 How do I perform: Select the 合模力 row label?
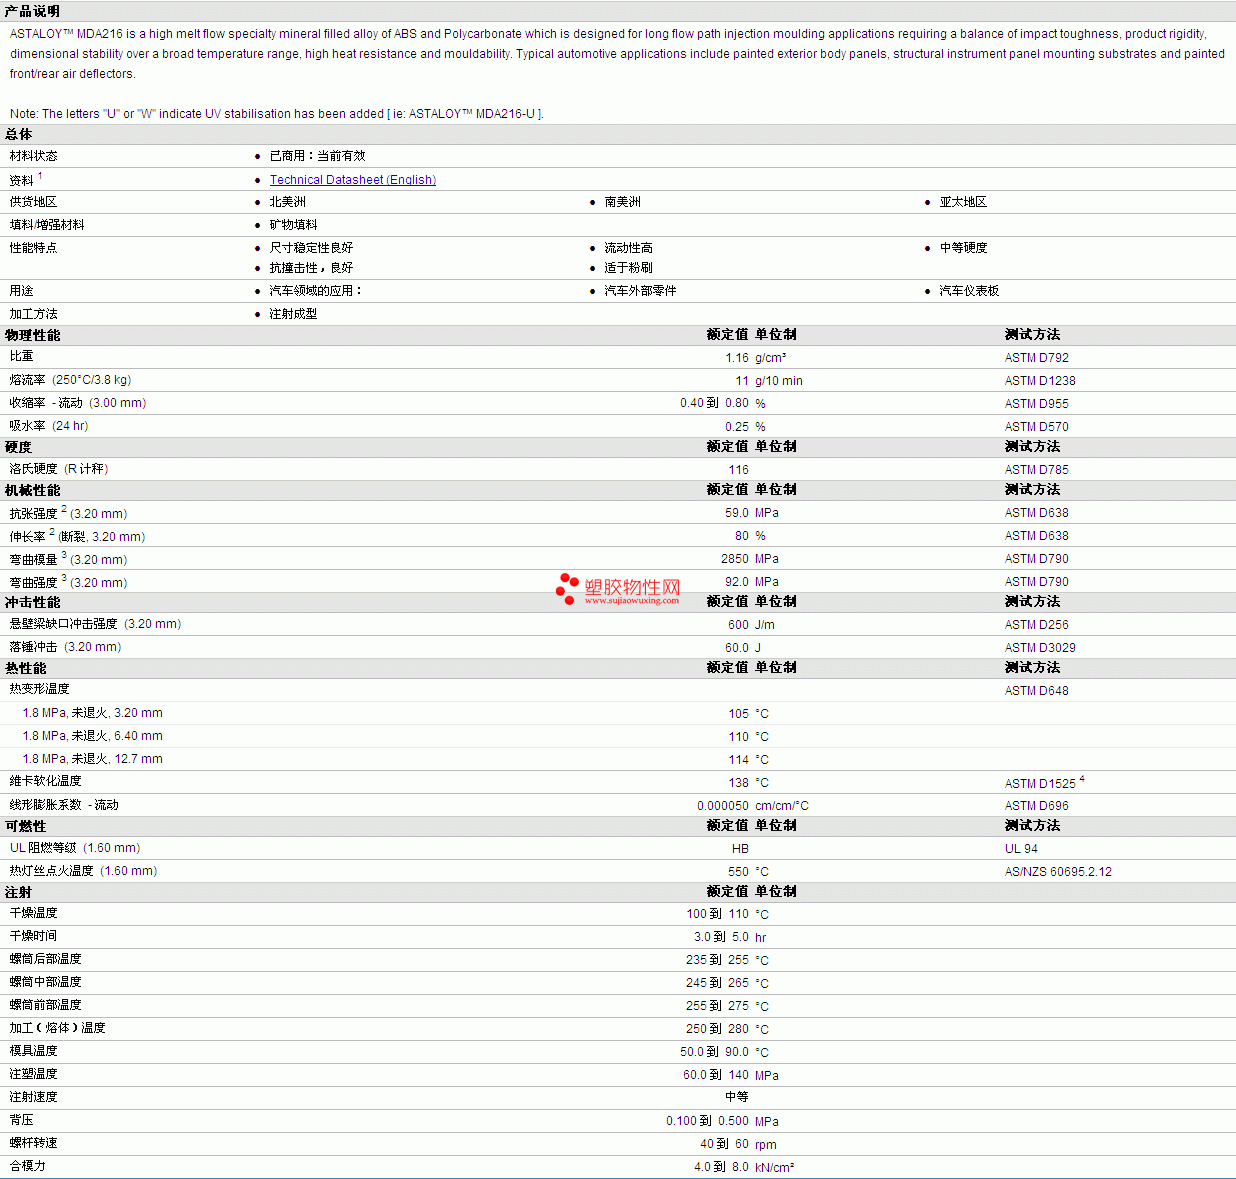28,1166
